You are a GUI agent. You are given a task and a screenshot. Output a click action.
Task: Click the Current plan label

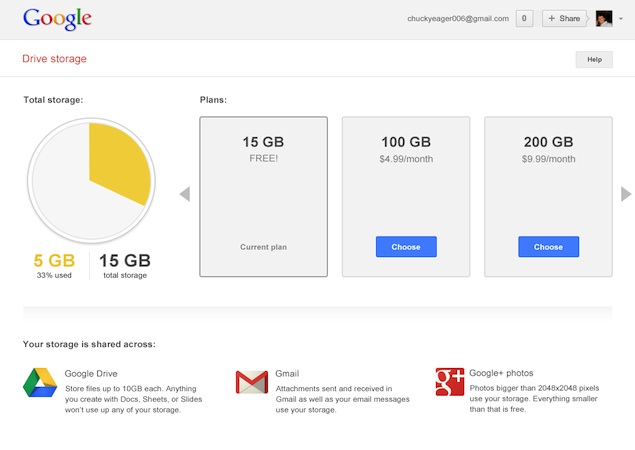click(x=264, y=247)
